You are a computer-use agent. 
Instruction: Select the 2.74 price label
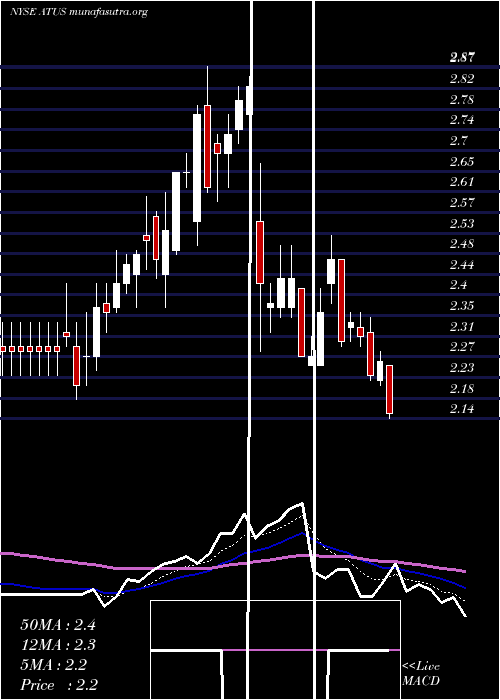[x=462, y=120]
